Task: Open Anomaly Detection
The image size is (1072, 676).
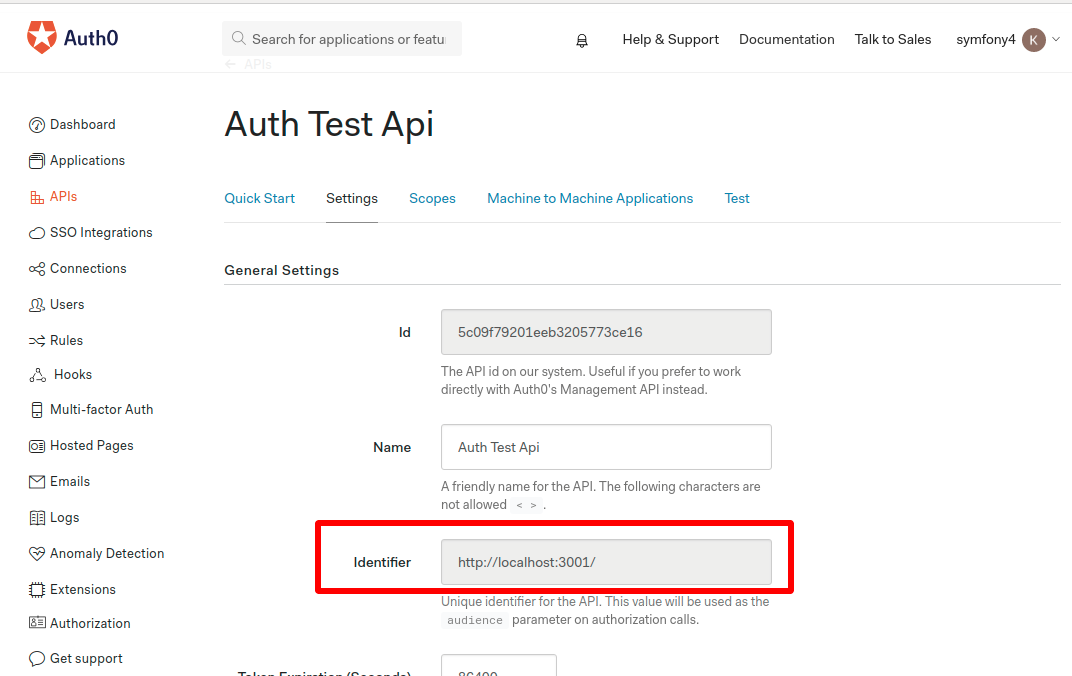Action: click(107, 553)
